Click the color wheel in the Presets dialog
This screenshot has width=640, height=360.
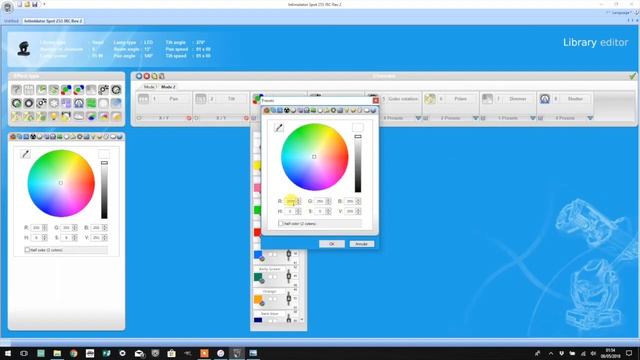point(315,157)
